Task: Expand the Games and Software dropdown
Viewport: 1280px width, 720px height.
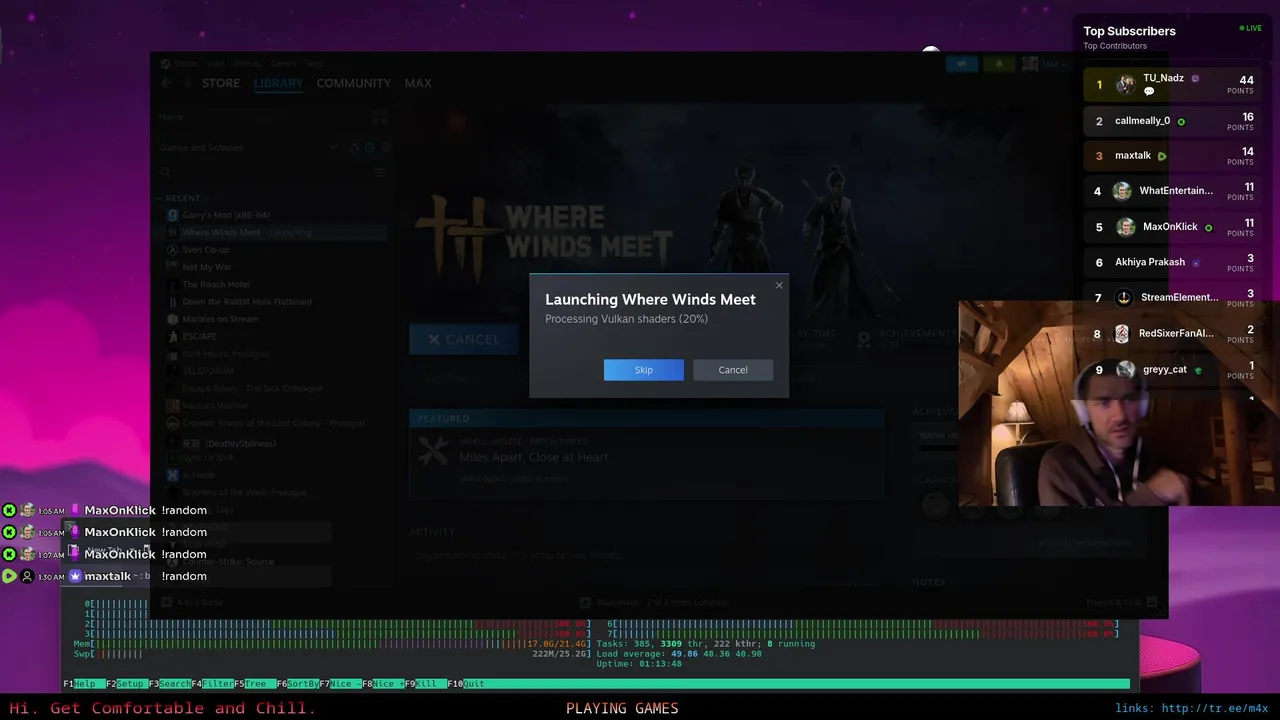Action: pyautogui.click(x=333, y=147)
